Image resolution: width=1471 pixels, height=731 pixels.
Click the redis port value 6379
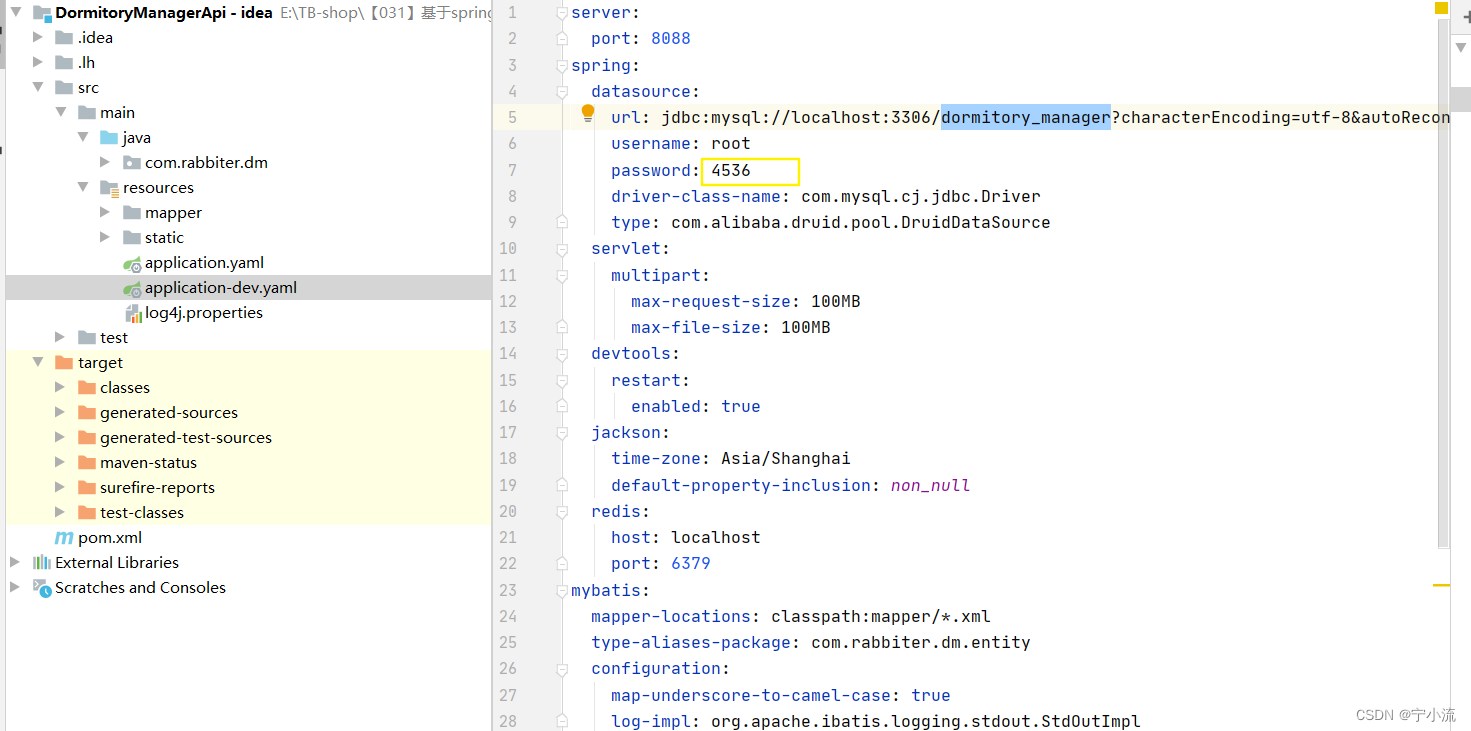(x=691, y=564)
